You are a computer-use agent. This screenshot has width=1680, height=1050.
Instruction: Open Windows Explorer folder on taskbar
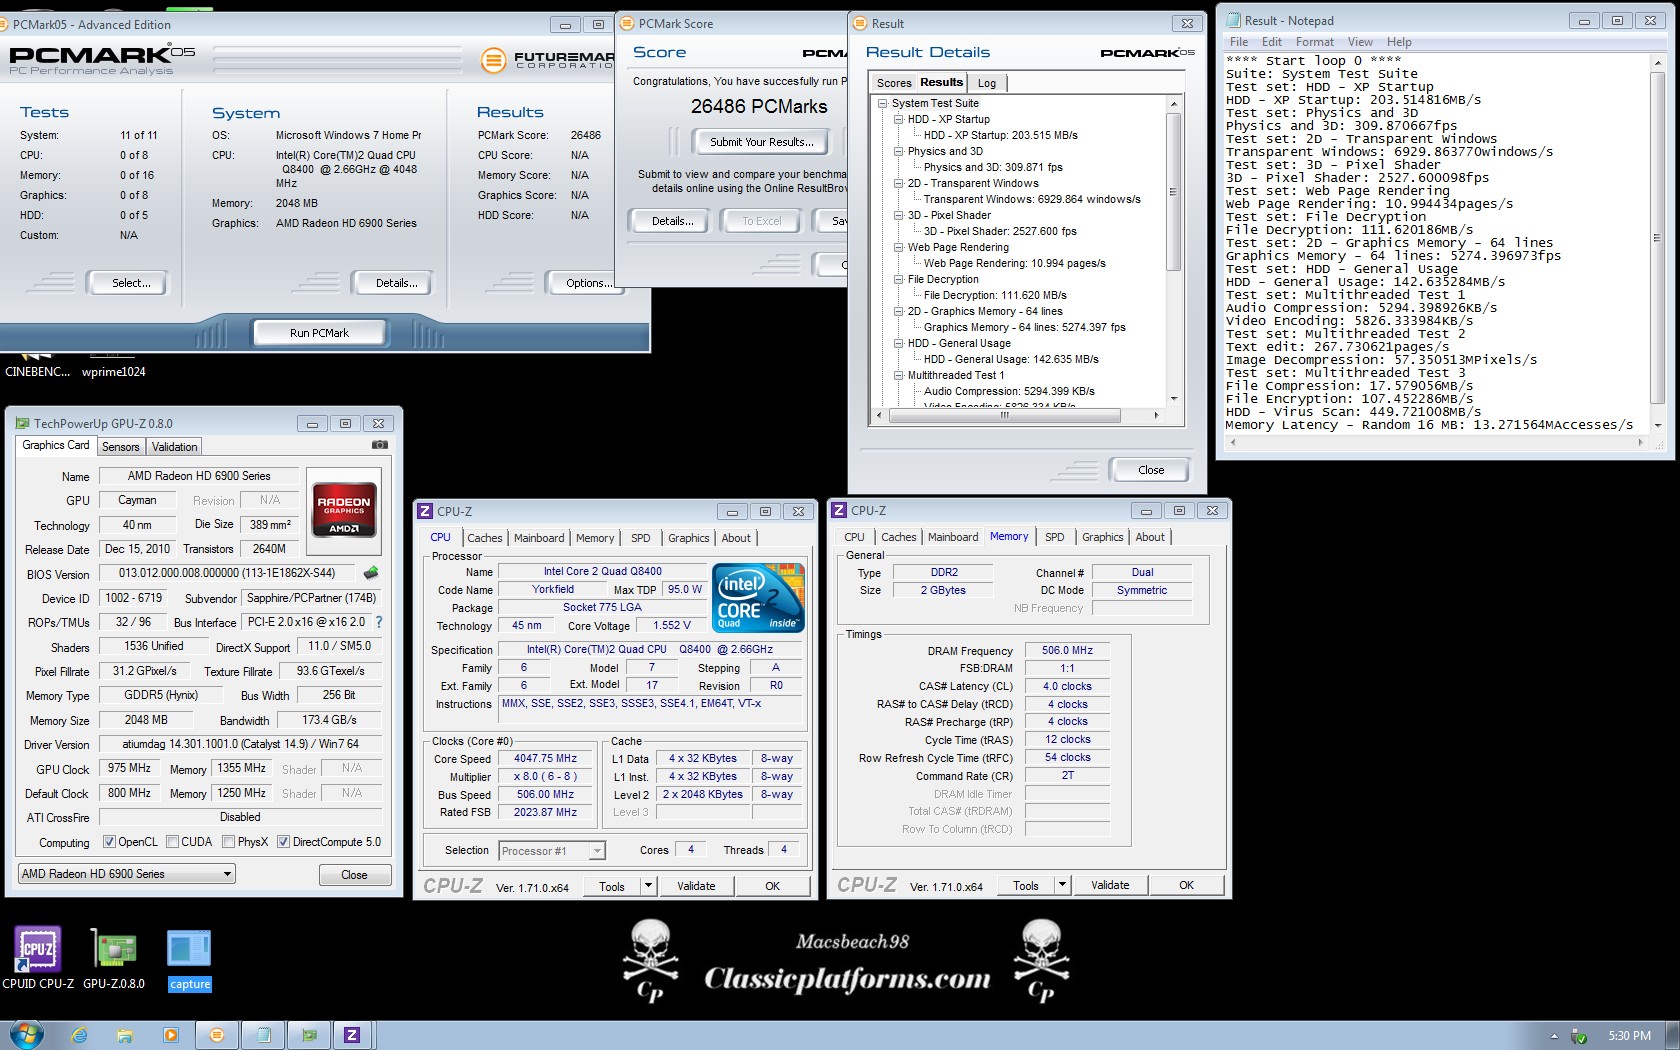pyautogui.click(x=125, y=1035)
